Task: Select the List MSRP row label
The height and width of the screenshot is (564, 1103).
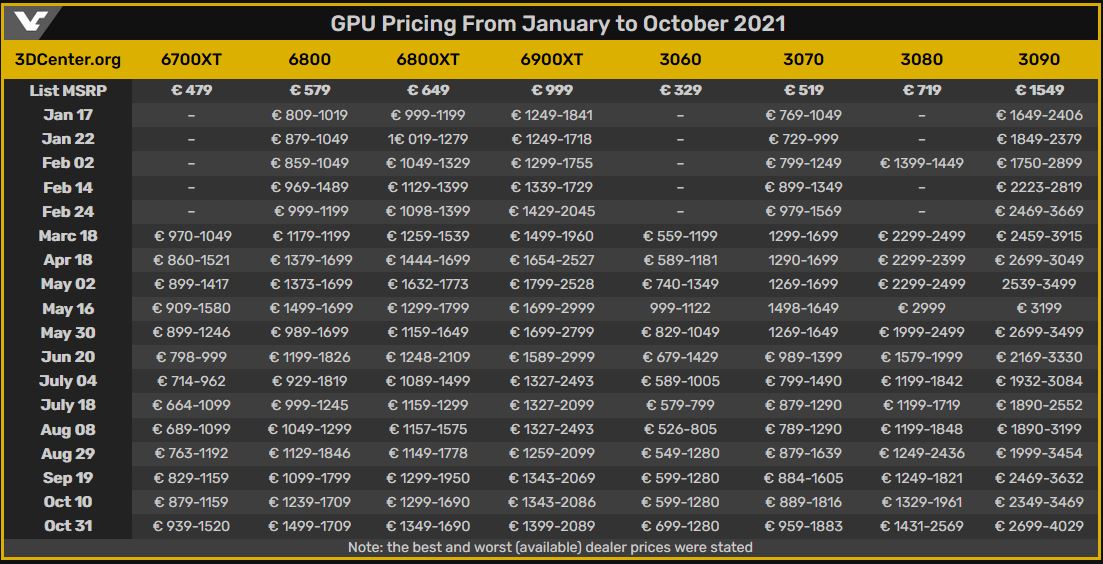Action: click(68, 90)
